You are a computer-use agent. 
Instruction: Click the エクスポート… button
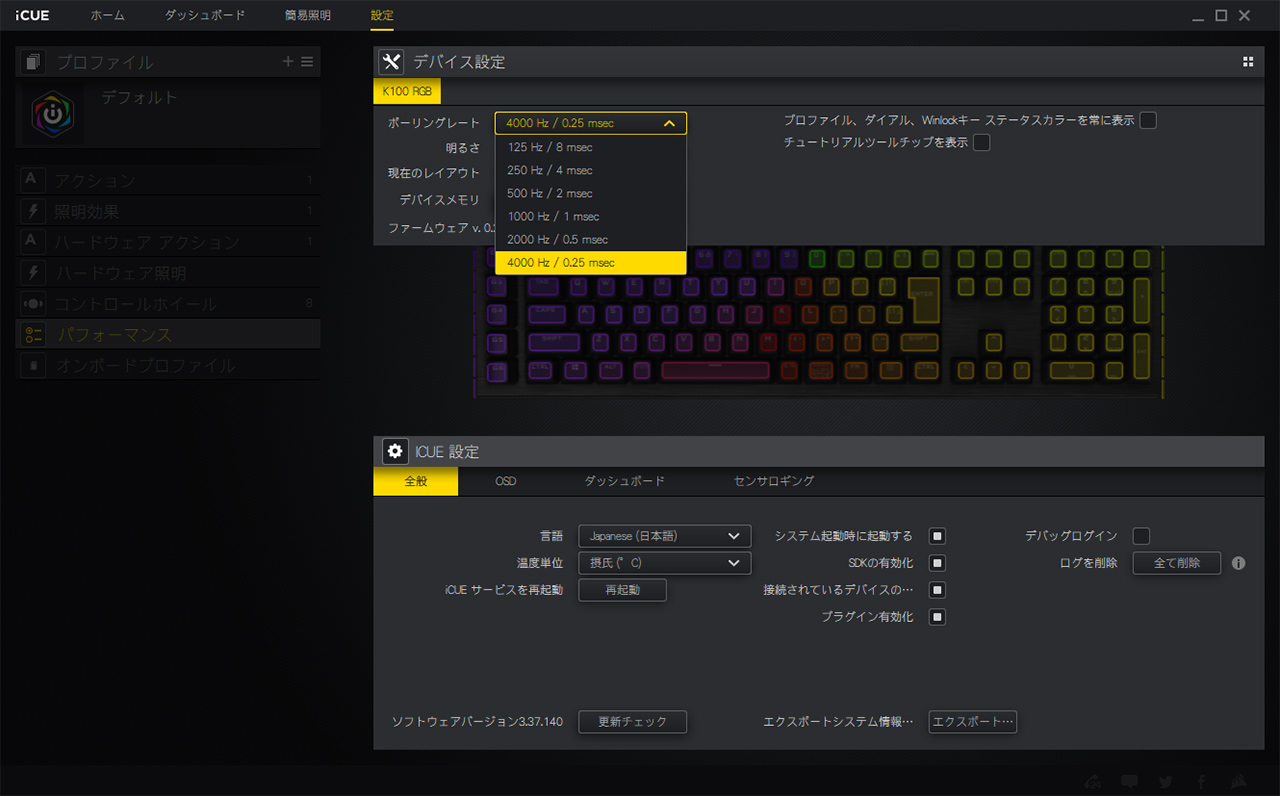[x=973, y=722]
